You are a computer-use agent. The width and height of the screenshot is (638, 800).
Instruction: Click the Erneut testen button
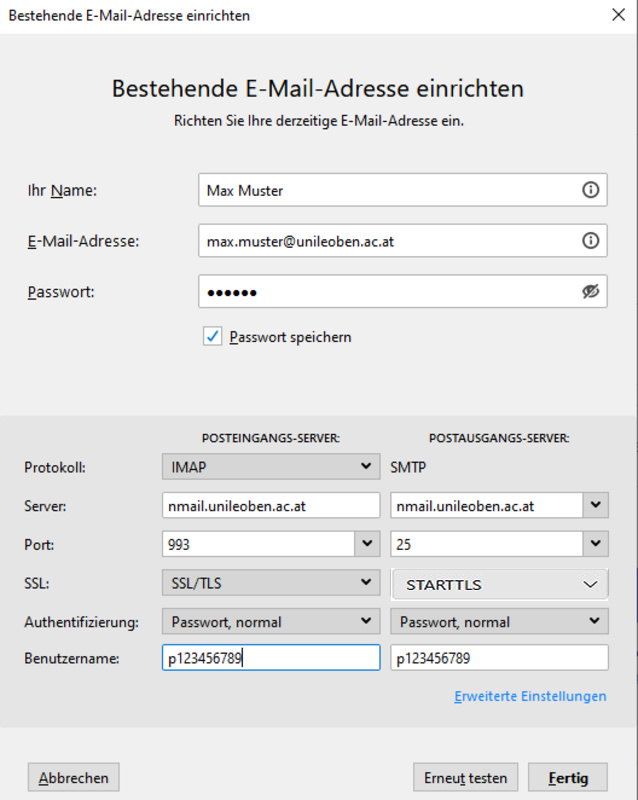466,777
